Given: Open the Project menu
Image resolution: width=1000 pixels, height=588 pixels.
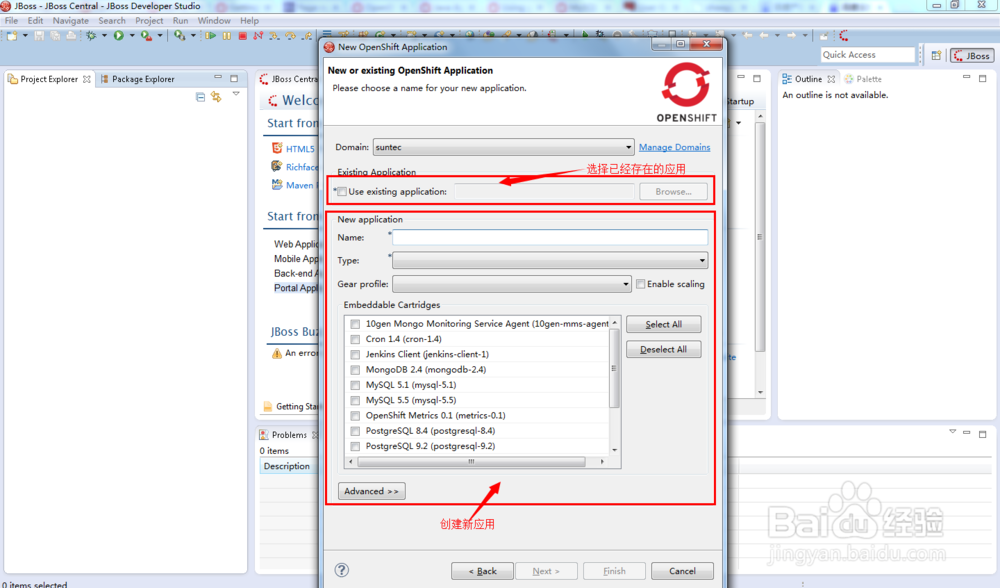Looking at the screenshot, I should click(149, 20).
